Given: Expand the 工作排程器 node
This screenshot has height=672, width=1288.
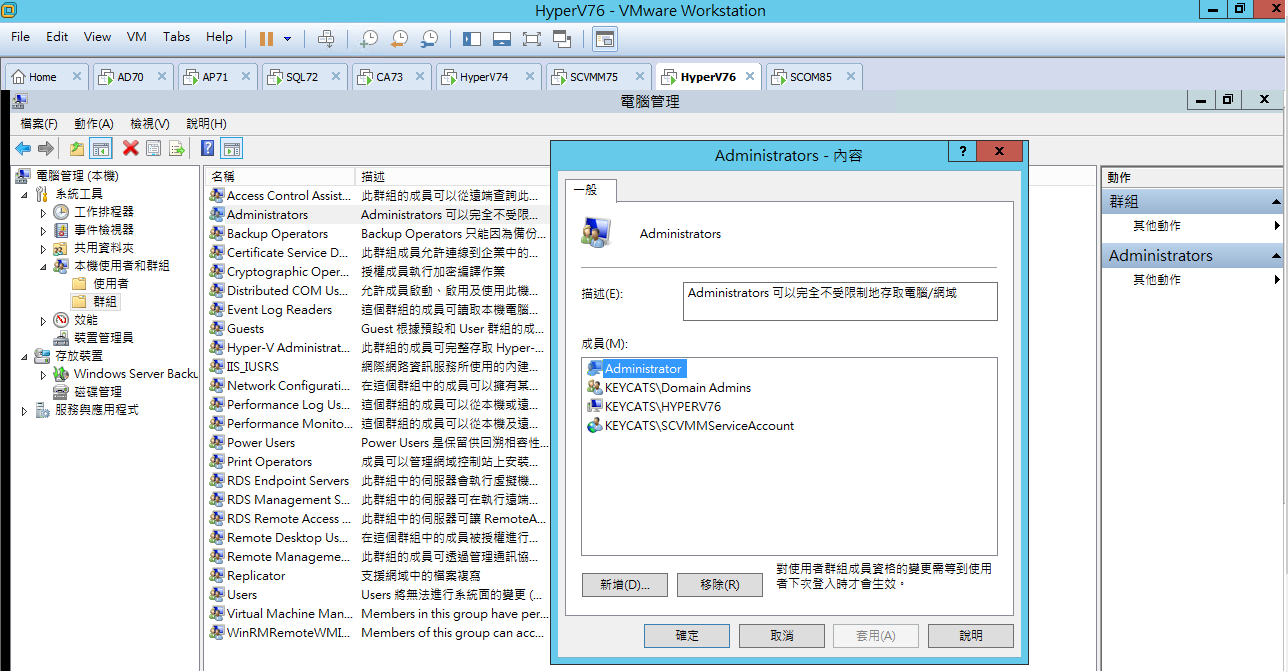Looking at the screenshot, I should 43,212.
